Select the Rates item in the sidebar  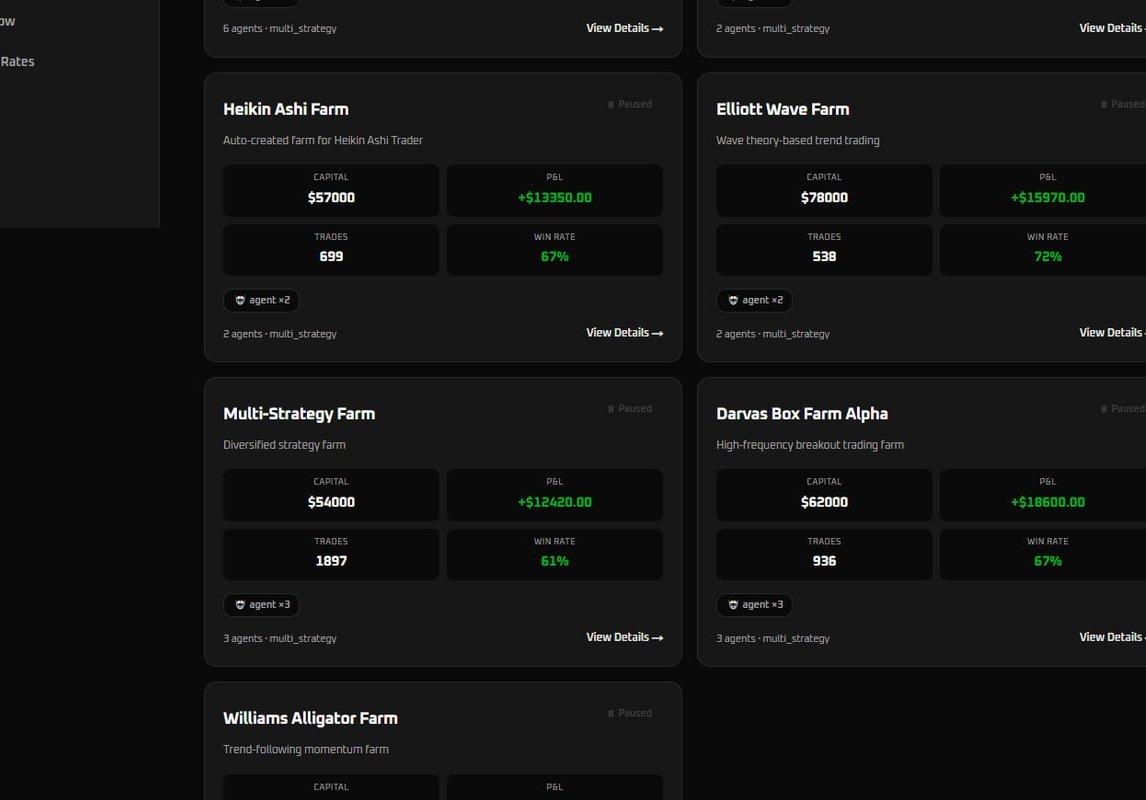click(x=18, y=62)
